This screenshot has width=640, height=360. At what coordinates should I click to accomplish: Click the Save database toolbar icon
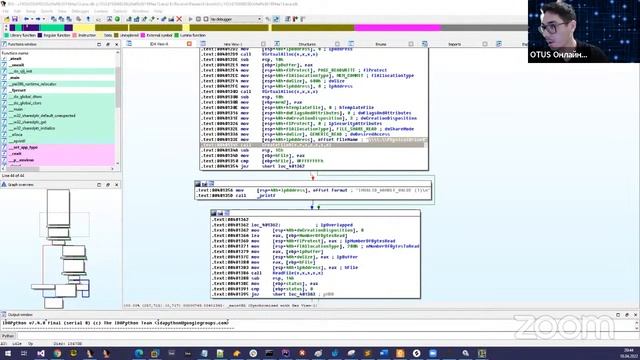(15, 19)
